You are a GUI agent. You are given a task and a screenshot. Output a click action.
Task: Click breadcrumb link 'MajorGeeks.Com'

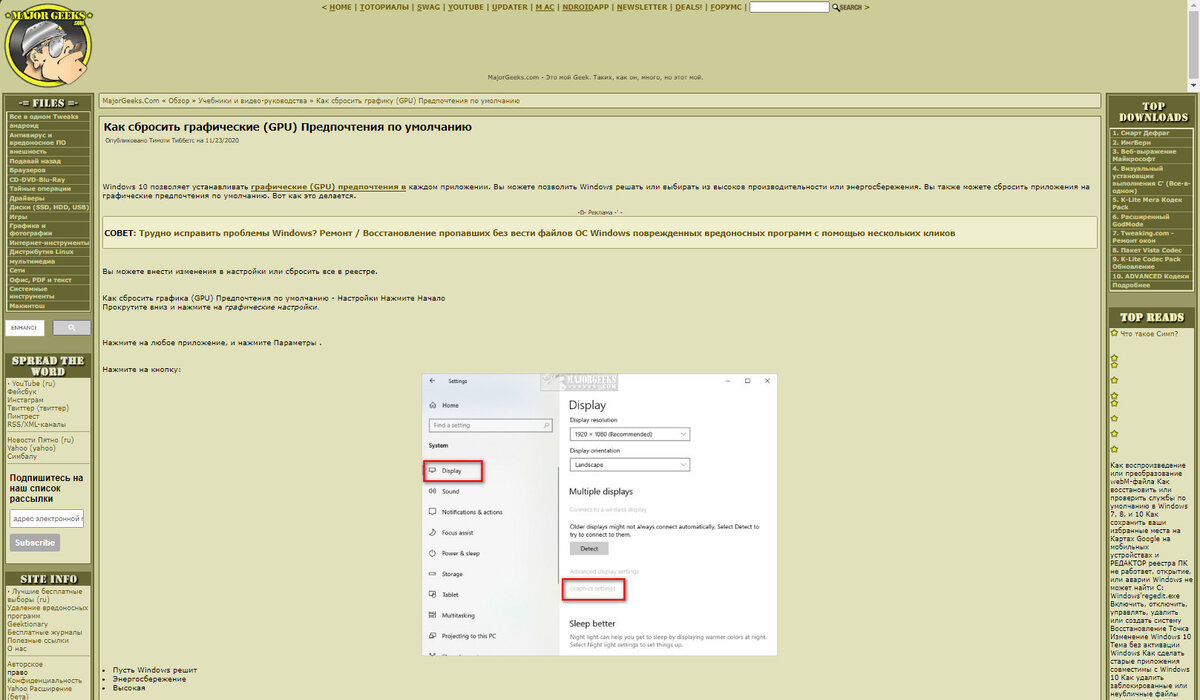pos(130,100)
